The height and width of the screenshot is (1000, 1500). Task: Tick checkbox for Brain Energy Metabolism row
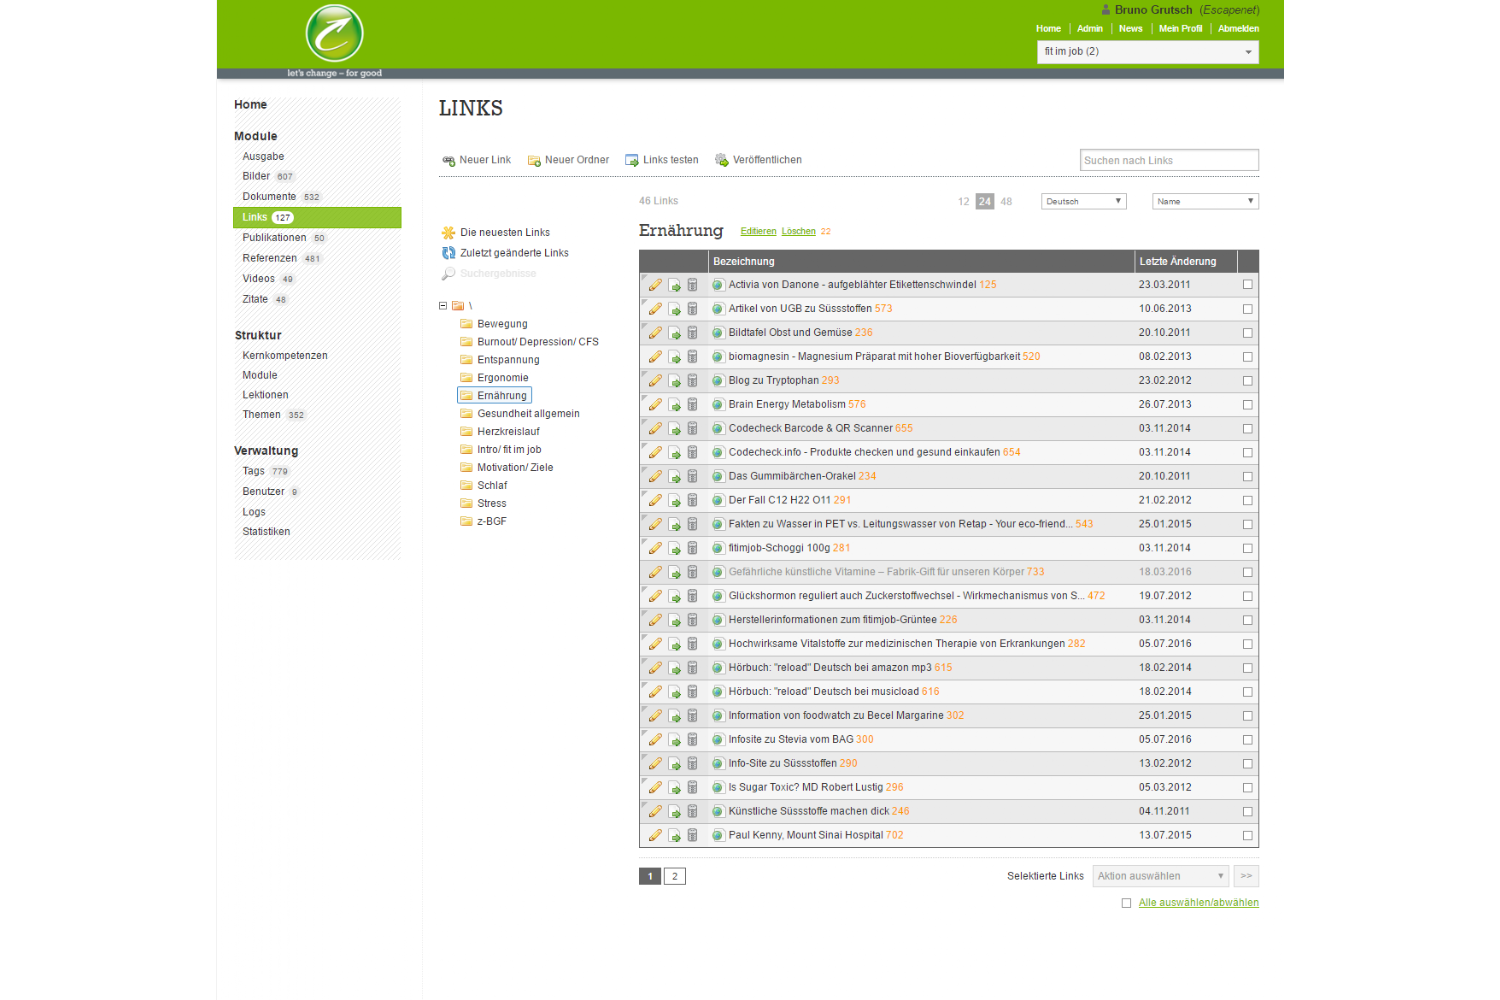point(1247,405)
